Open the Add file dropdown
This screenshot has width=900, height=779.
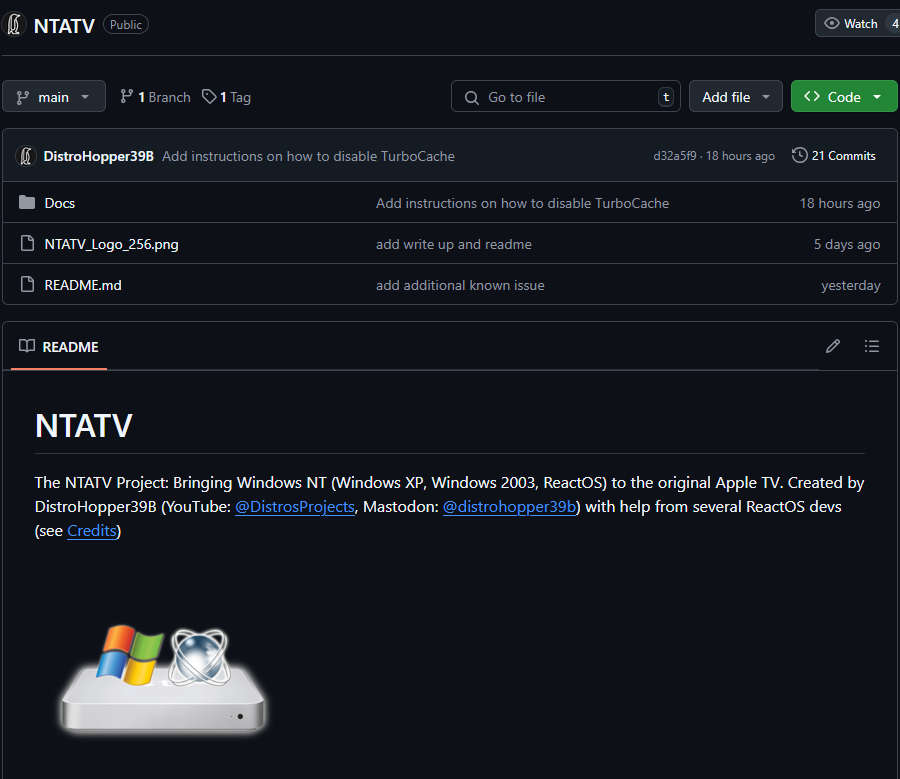click(x=735, y=96)
